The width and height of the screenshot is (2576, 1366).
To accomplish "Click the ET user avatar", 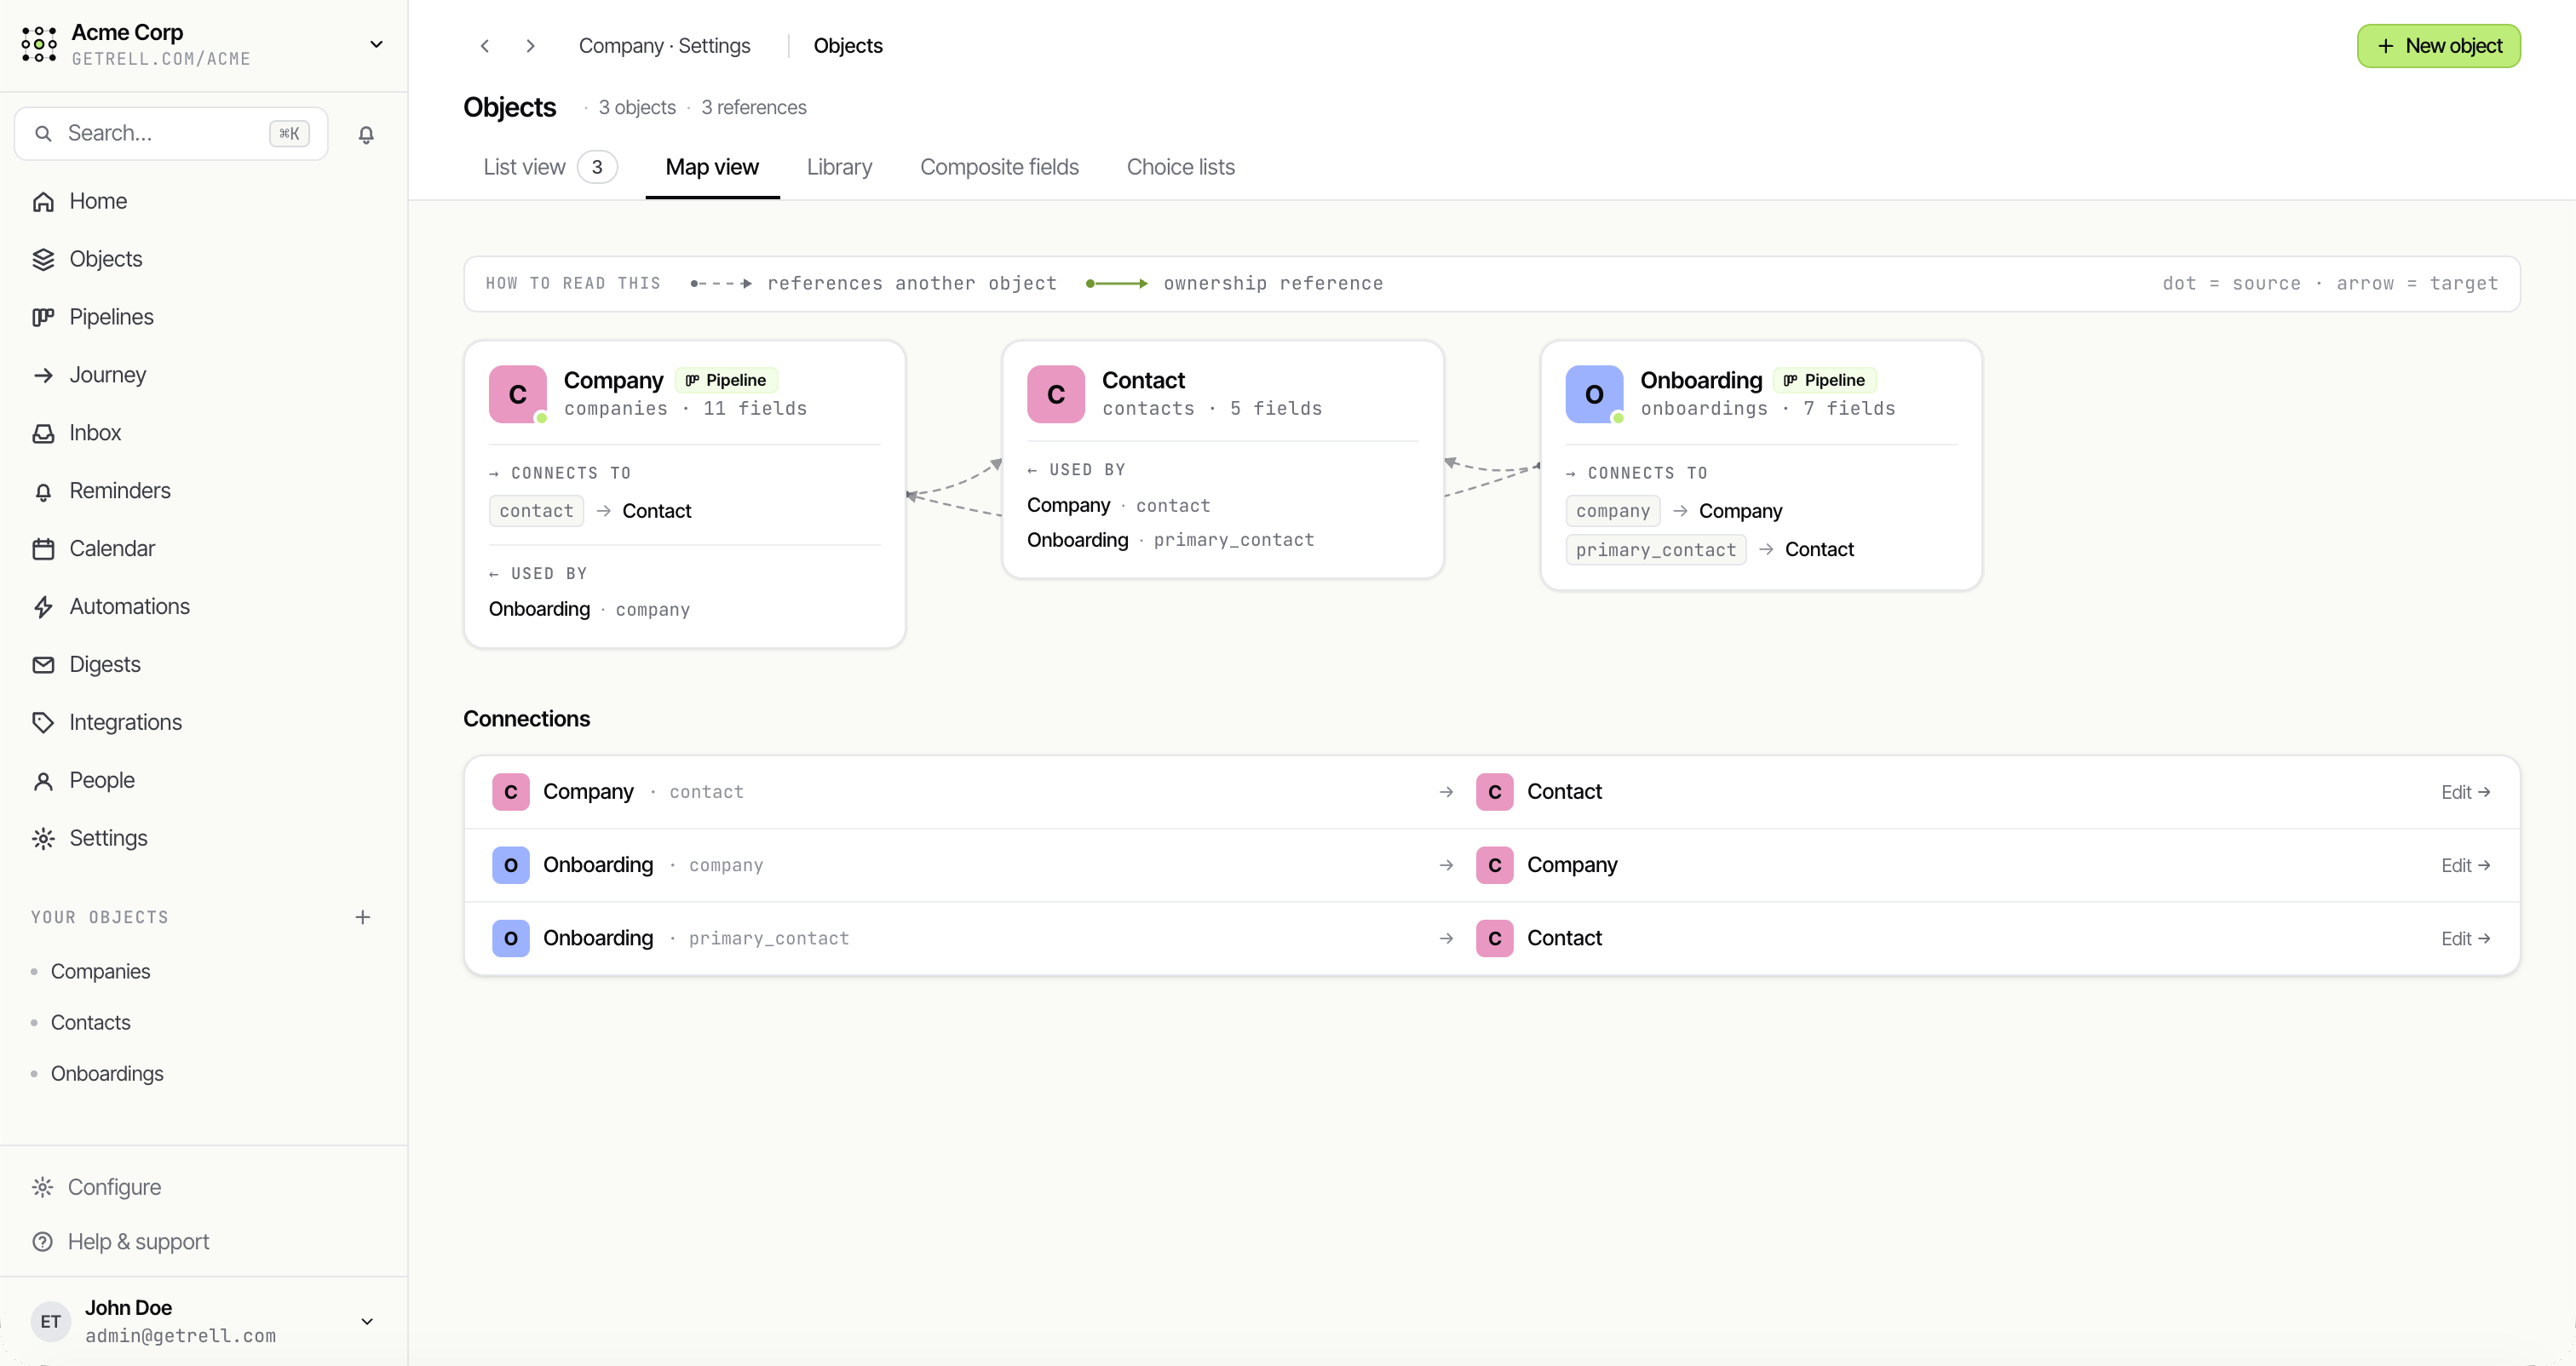I will 51,1321.
